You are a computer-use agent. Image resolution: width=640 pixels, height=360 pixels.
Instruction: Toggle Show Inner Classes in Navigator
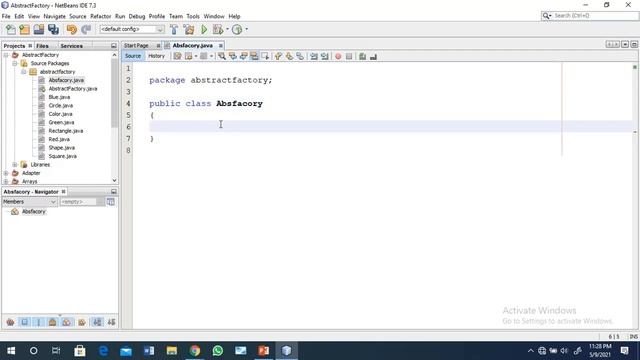67,322
